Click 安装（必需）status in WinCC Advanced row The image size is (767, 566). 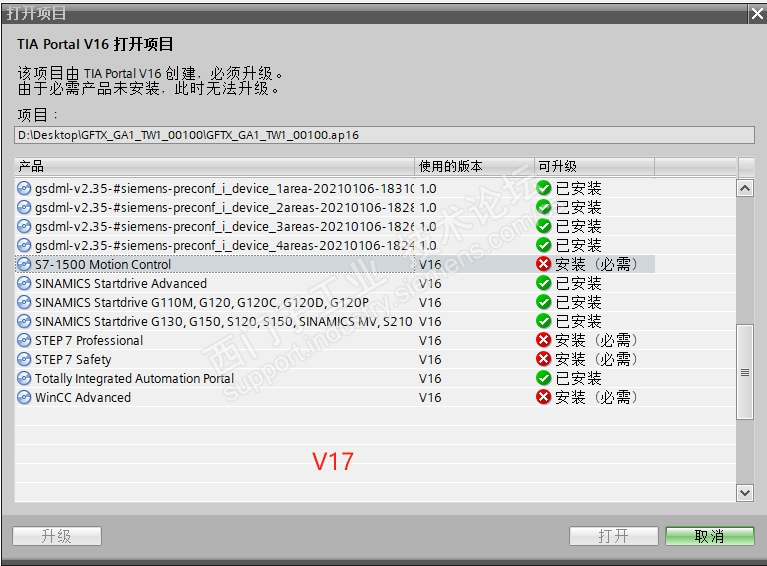(596, 397)
